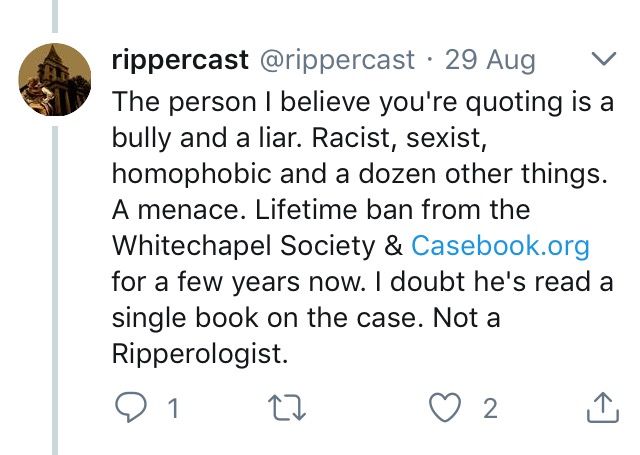Viewport: 640px width, 455px height.
Task: Expand the tweet options chevron
Action: [x=603, y=60]
